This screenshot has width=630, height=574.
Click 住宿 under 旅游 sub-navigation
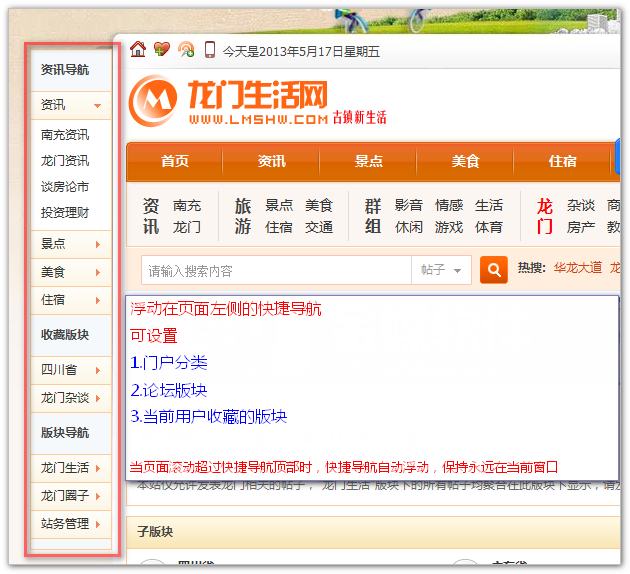(279, 227)
